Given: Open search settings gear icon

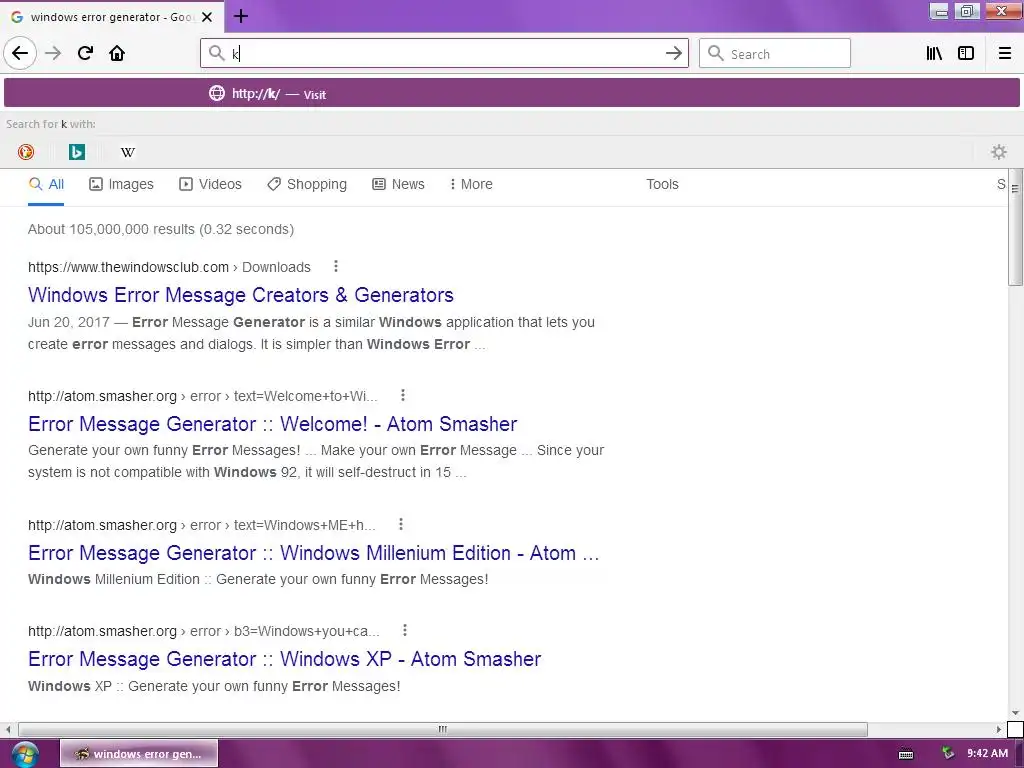Looking at the screenshot, I should (999, 152).
